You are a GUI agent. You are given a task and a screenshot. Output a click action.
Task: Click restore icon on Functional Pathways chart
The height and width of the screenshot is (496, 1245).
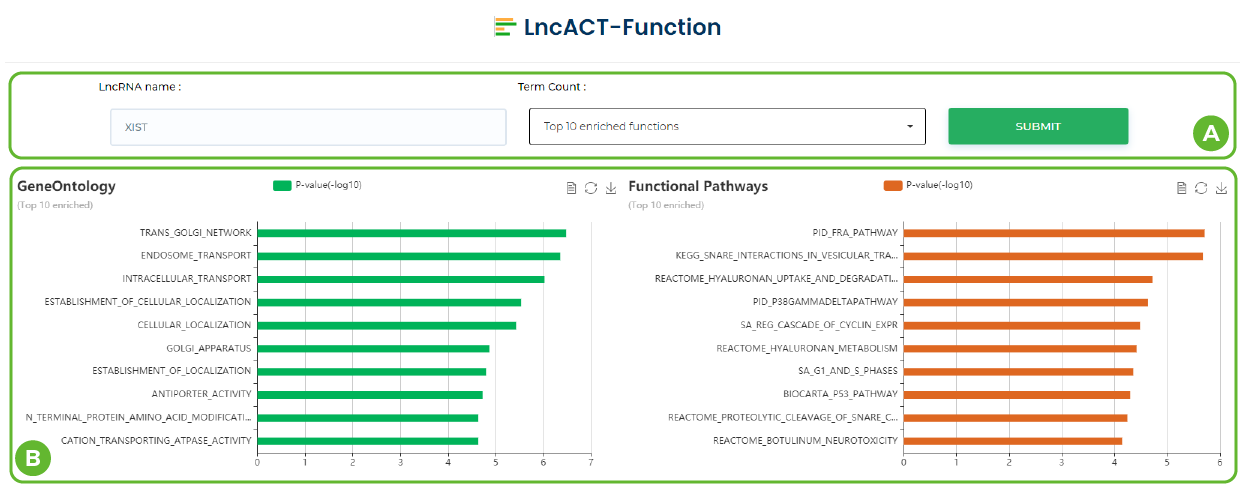1201,188
